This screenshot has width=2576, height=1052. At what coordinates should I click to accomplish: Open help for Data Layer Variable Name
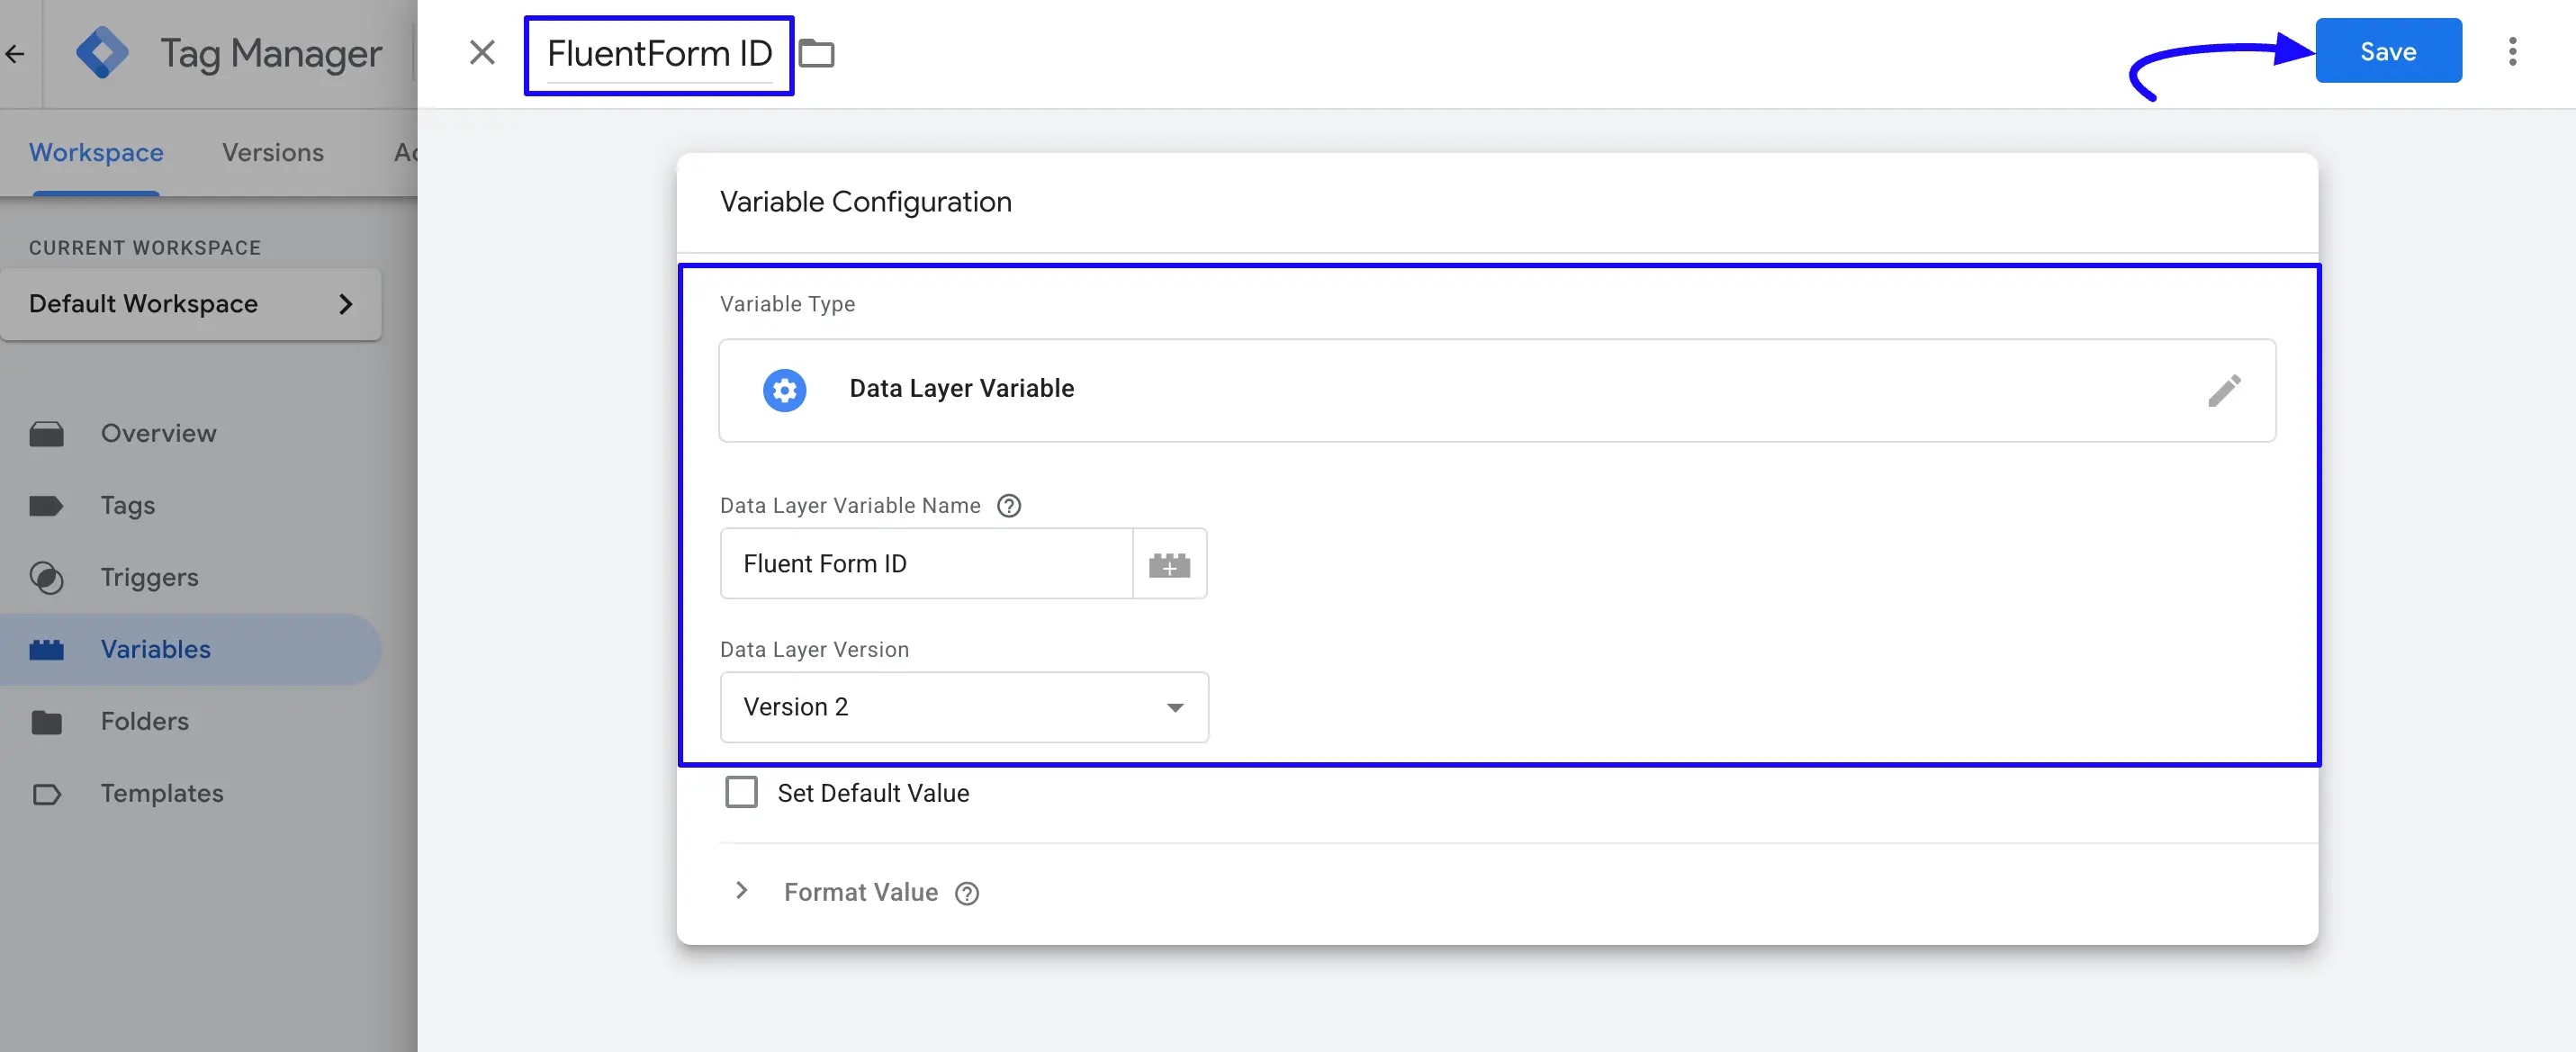(x=1009, y=506)
